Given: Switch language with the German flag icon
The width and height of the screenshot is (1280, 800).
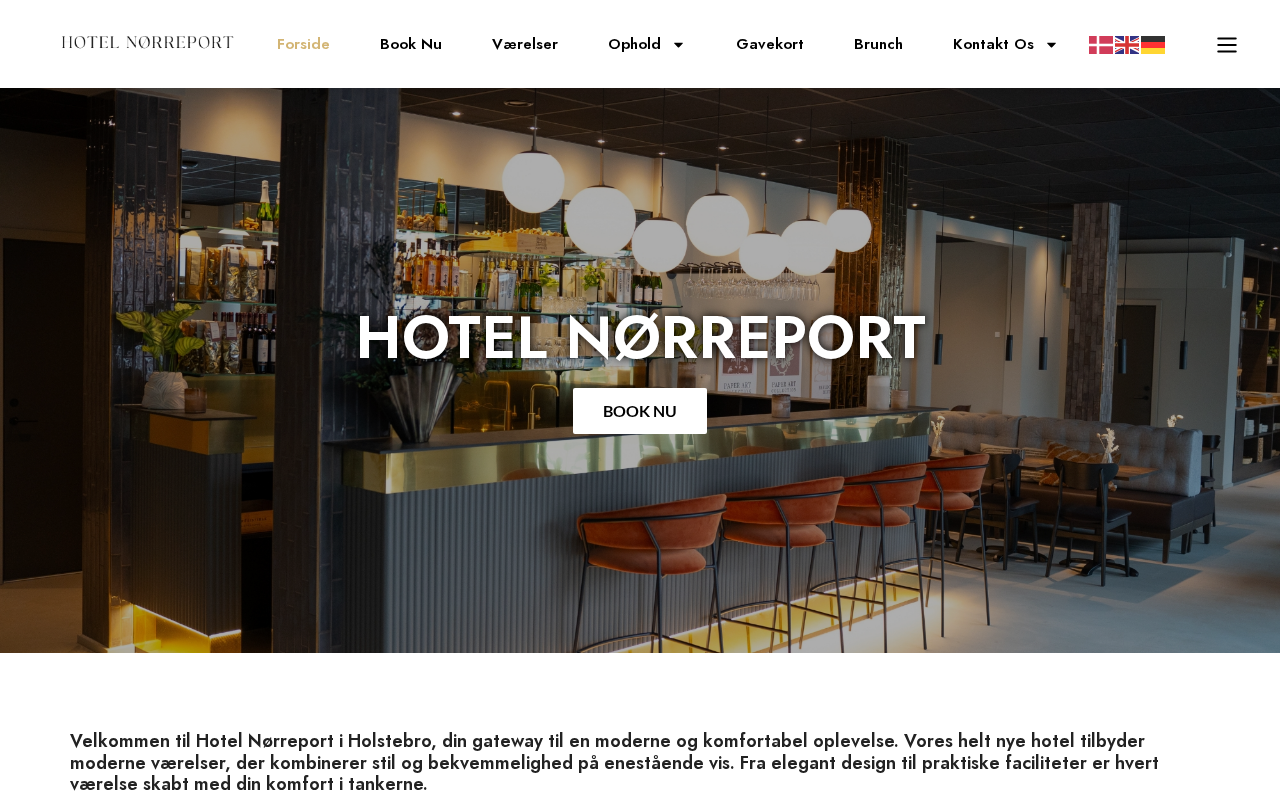Looking at the screenshot, I should click(1153, 45).
